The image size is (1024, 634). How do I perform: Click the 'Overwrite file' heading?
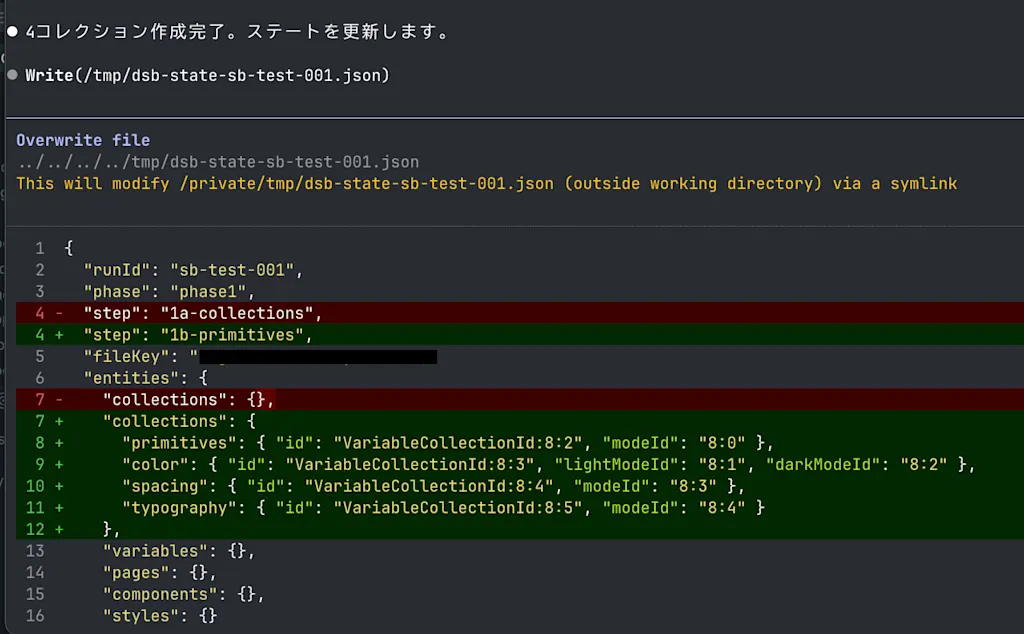tap(83, 140)
